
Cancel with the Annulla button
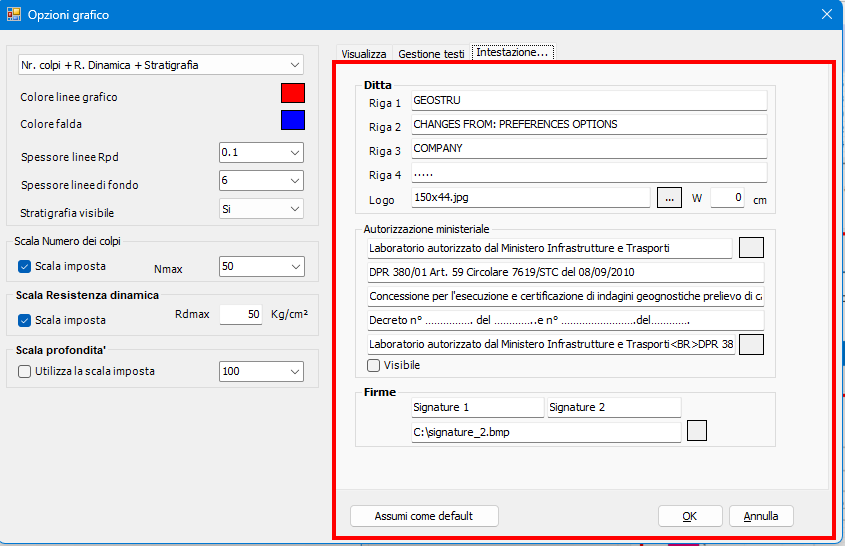coord(761,516)
